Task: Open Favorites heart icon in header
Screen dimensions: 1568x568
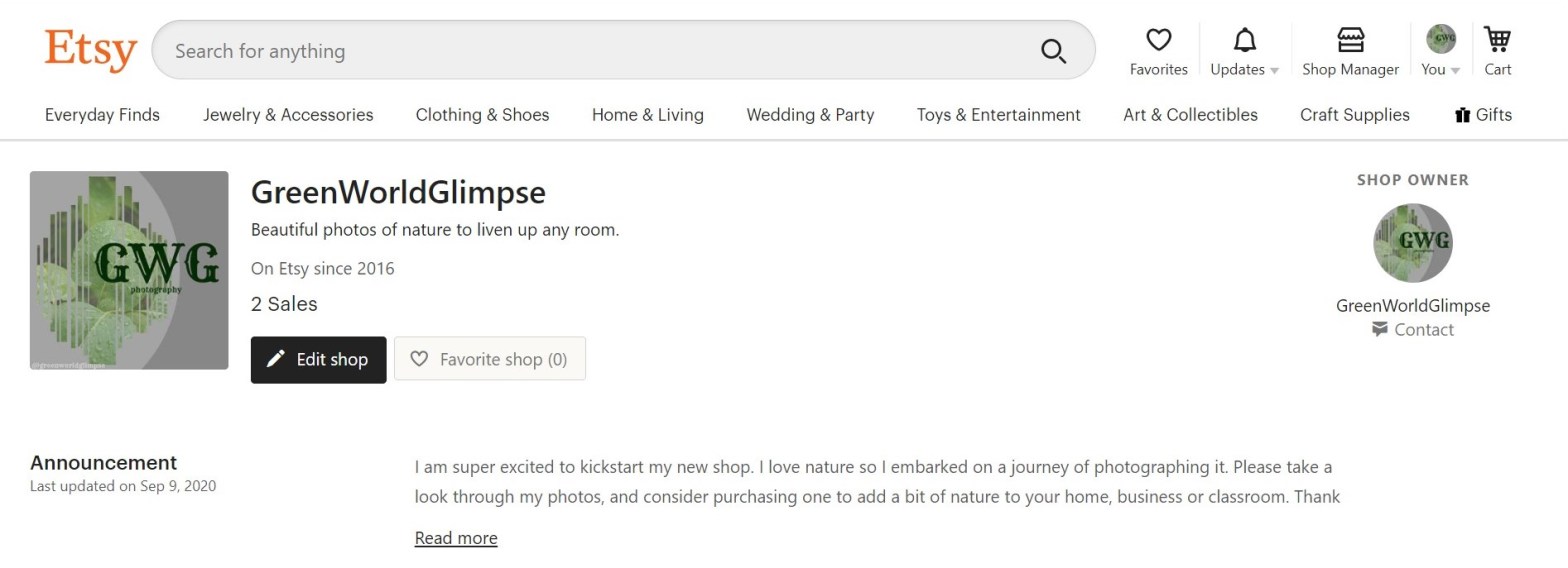Action: click(1158, 51)
